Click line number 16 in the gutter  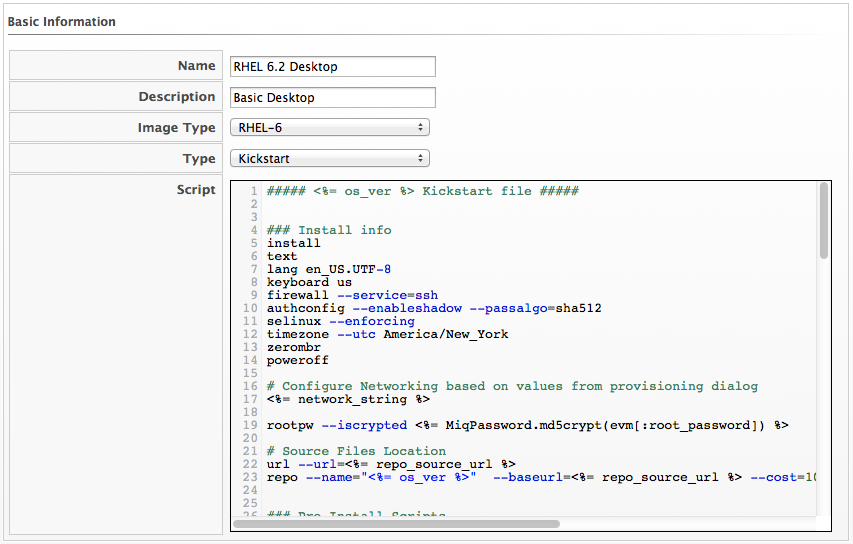(250, 386)
